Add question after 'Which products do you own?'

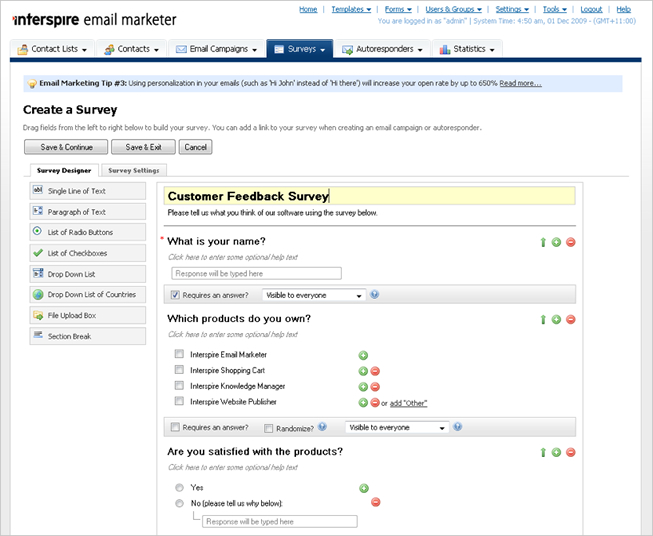556,319
